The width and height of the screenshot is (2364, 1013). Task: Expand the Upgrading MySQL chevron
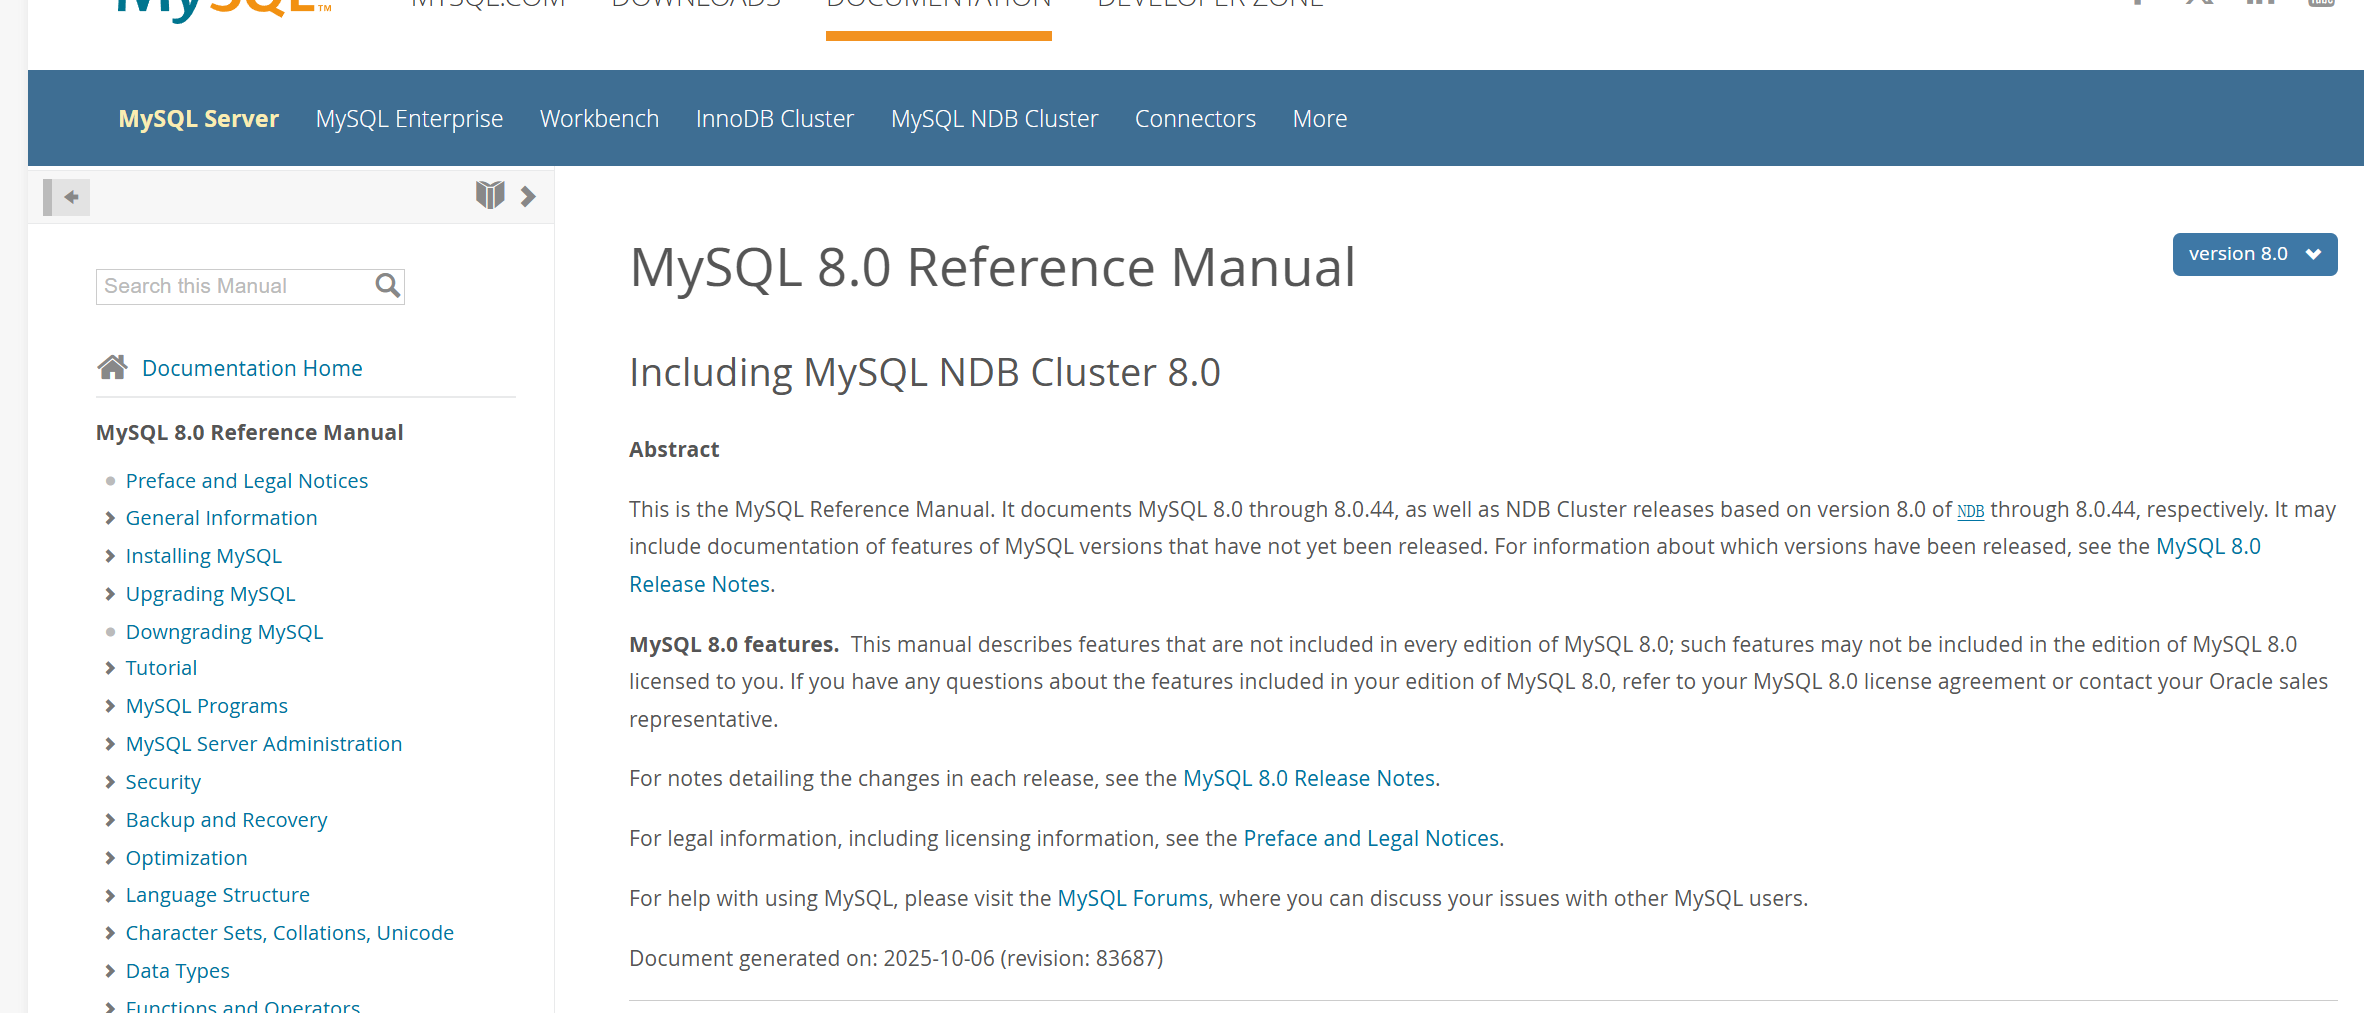[x=110, y=594]
